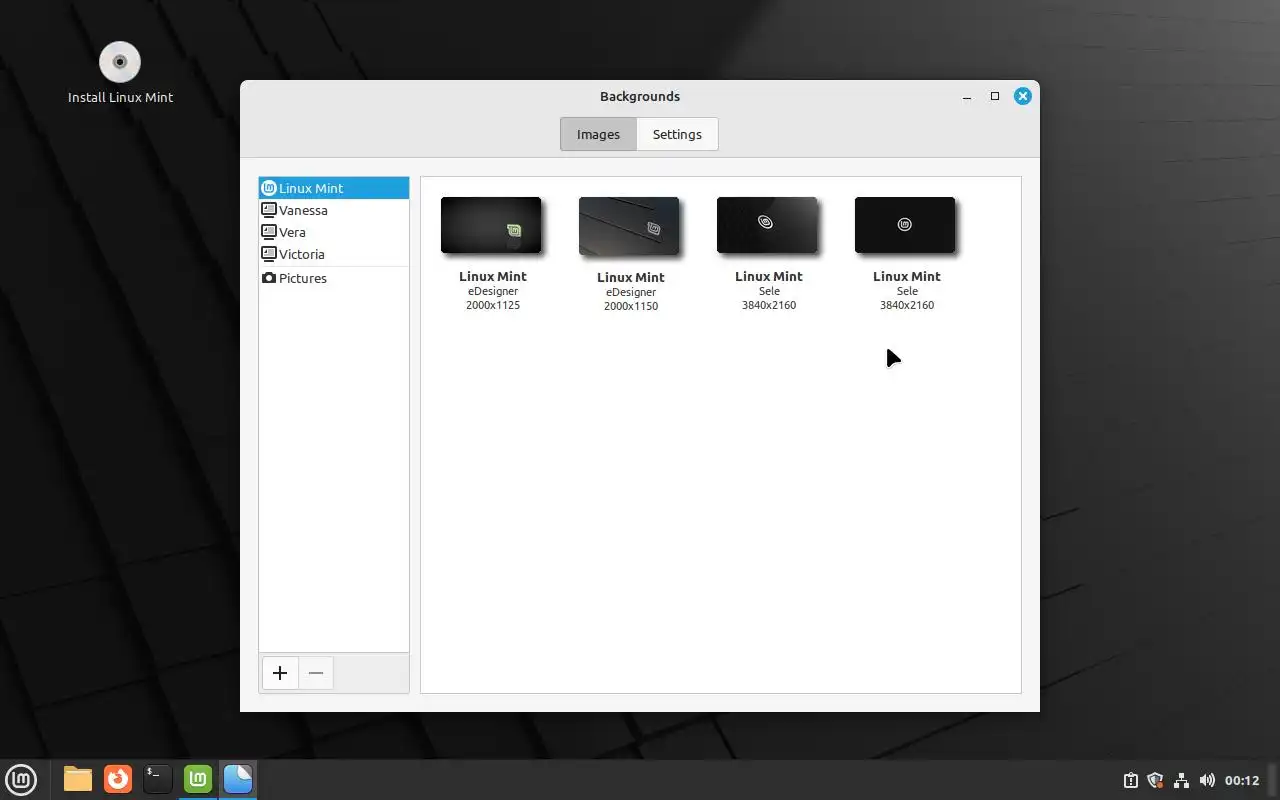The width and height of the screenshot is (1280, 800).
Task: Launch the terminal from the panel
Action: click(x=158, y=778)
